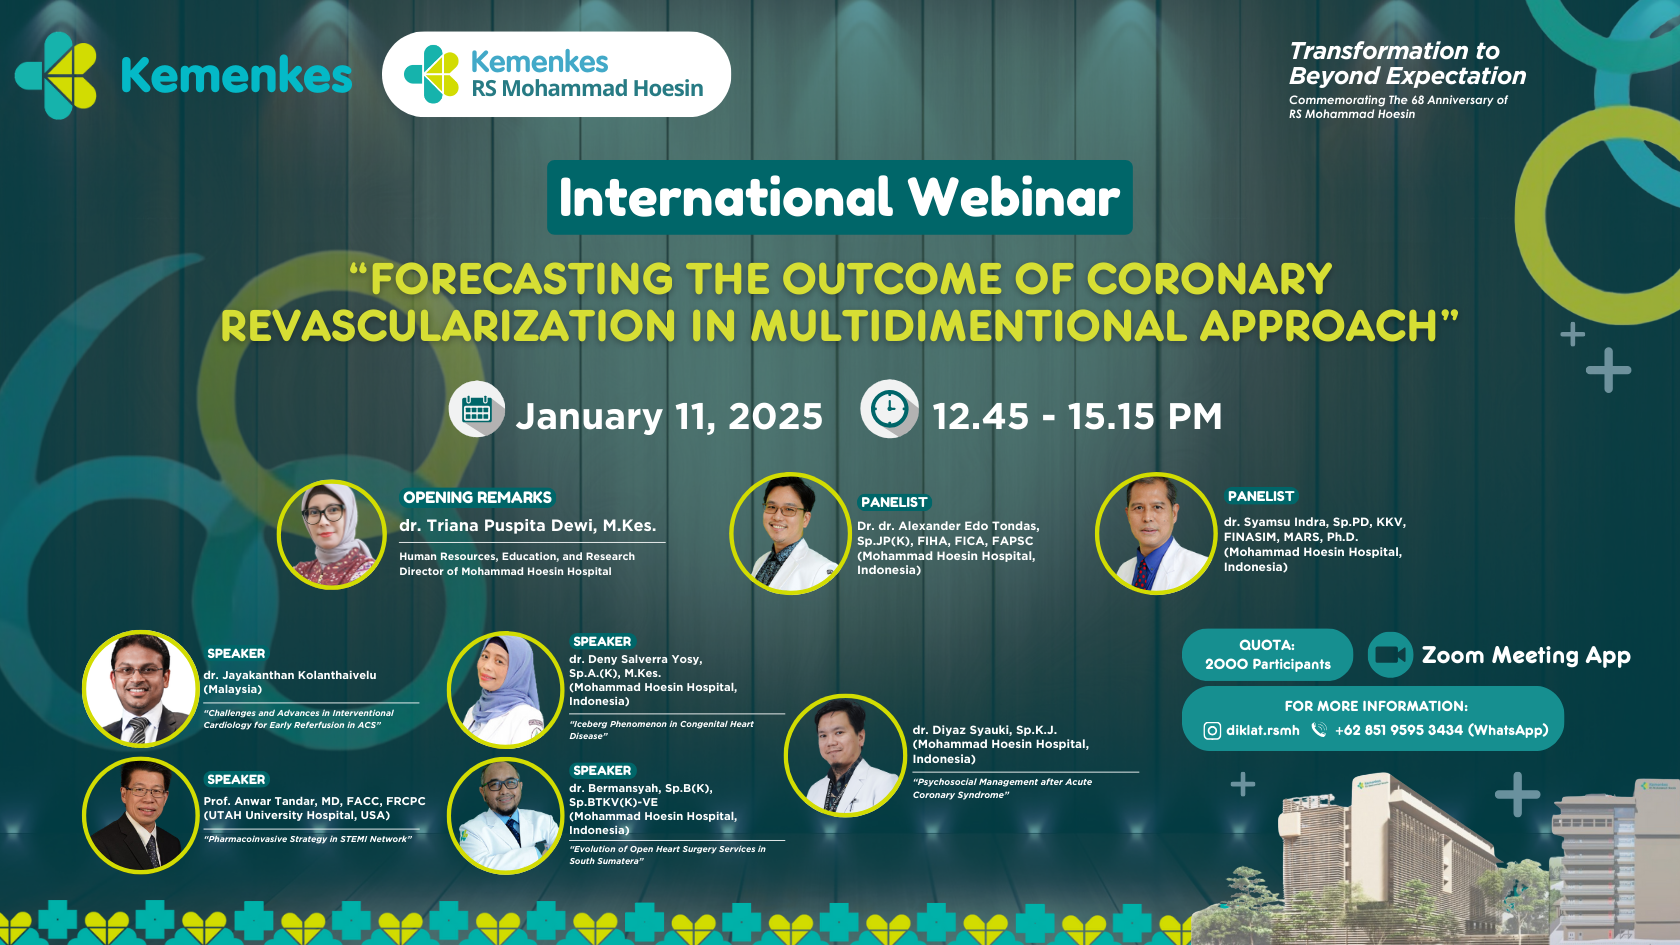Click 'Transformation to Beyond Expectation' heading
The image size is (1680, 945).
1407,63
